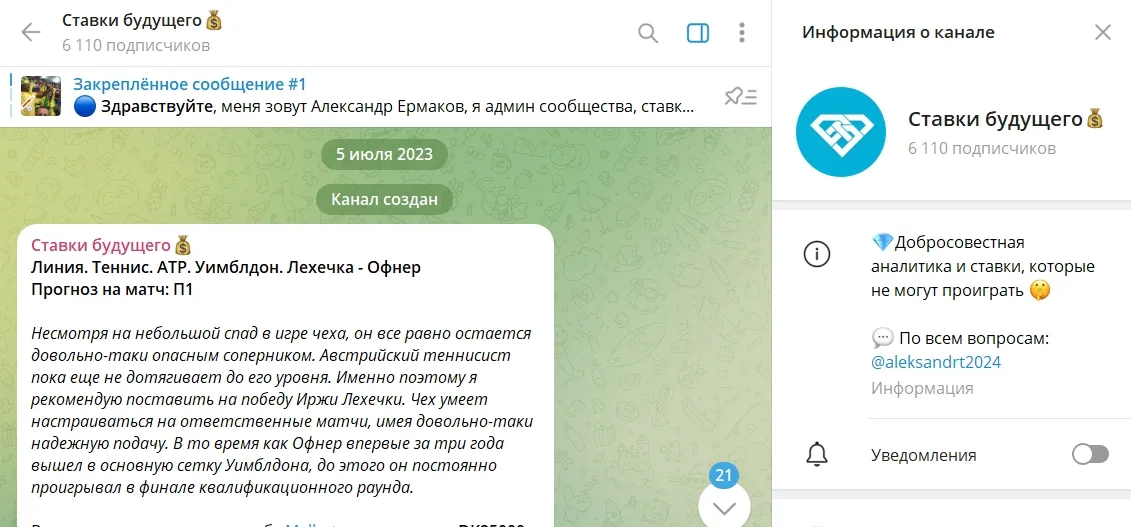Click the post author name Ставки будущего
This screenshot has width=1131, height=527.
point(111,244)
